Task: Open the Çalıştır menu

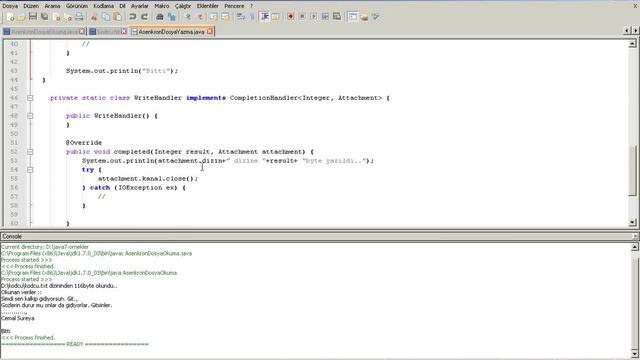Action: (183, 6)
